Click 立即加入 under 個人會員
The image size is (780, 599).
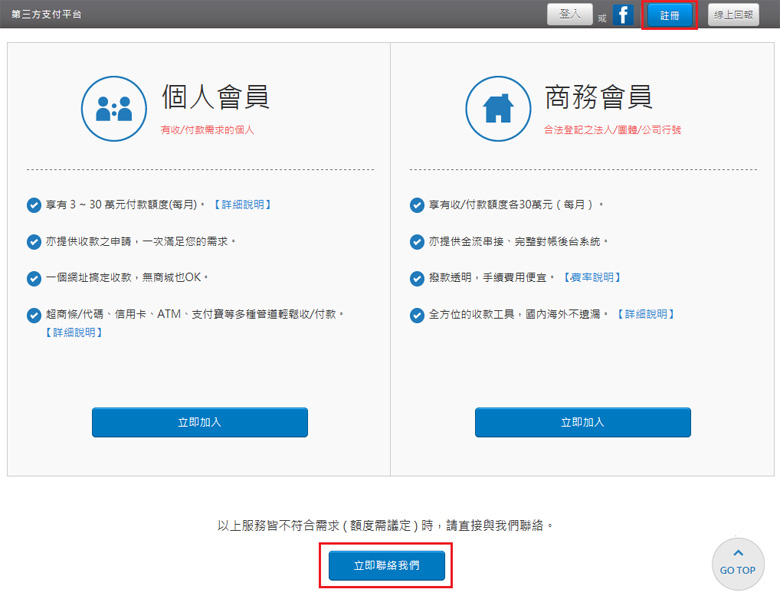(x=200, y=422)
